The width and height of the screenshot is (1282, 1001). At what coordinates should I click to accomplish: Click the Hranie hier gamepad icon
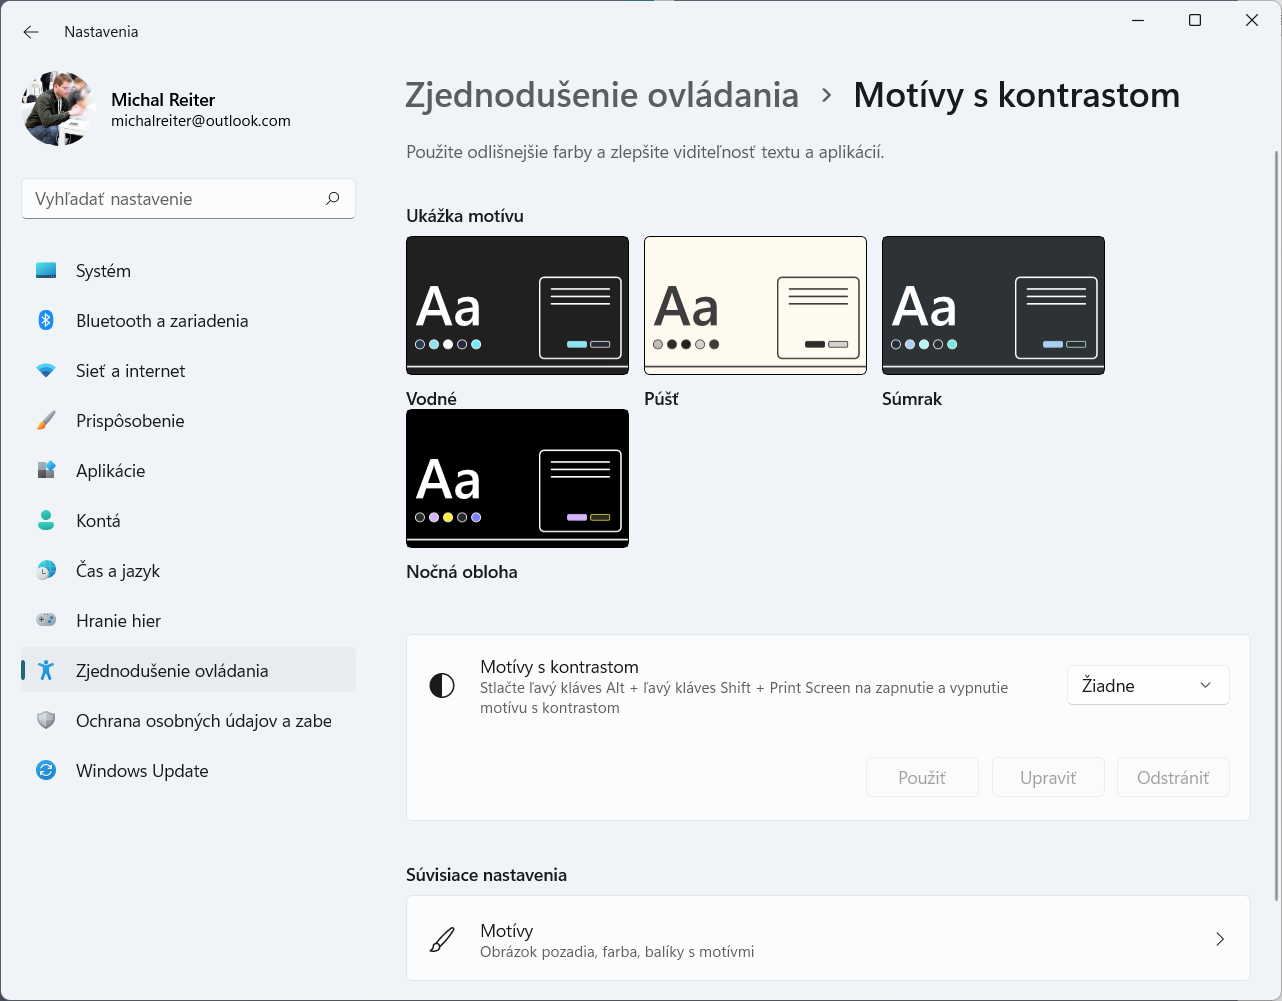coord(46,621)
